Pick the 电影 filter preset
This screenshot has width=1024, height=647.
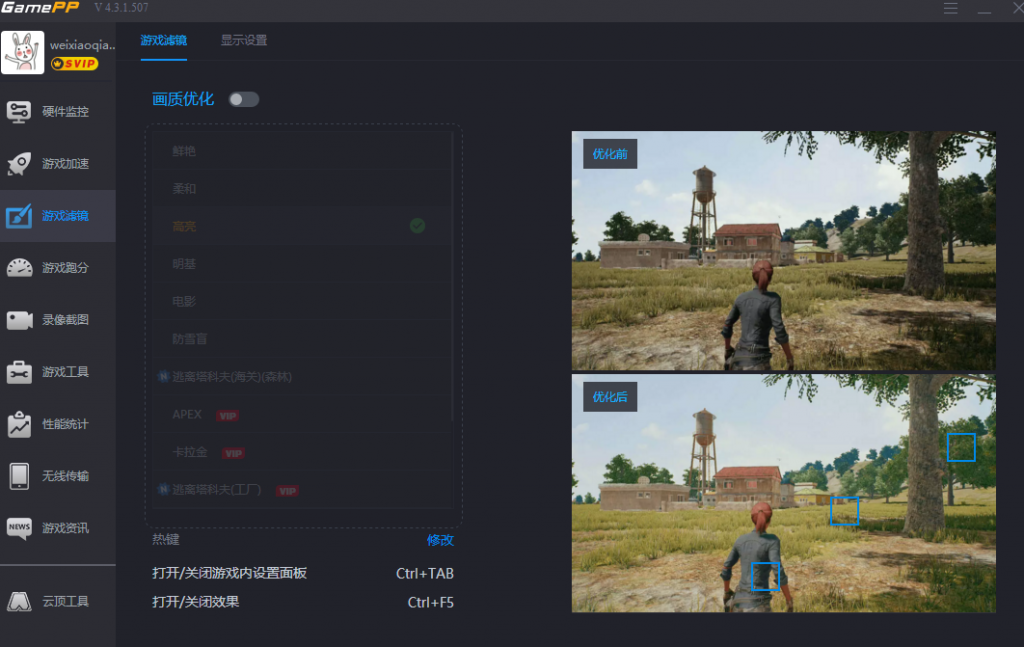pos(303,302)
